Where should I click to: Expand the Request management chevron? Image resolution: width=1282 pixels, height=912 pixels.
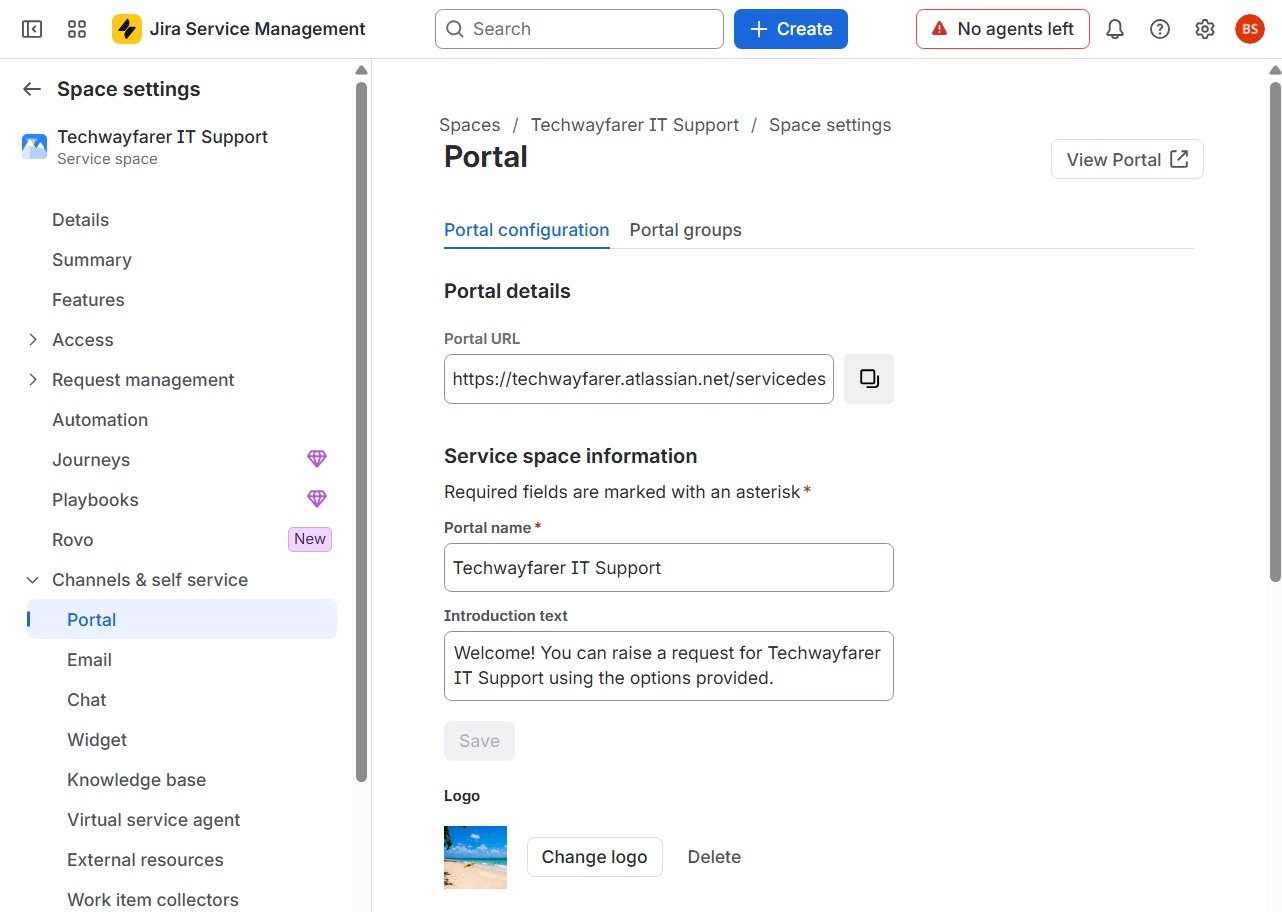[33, 380]
